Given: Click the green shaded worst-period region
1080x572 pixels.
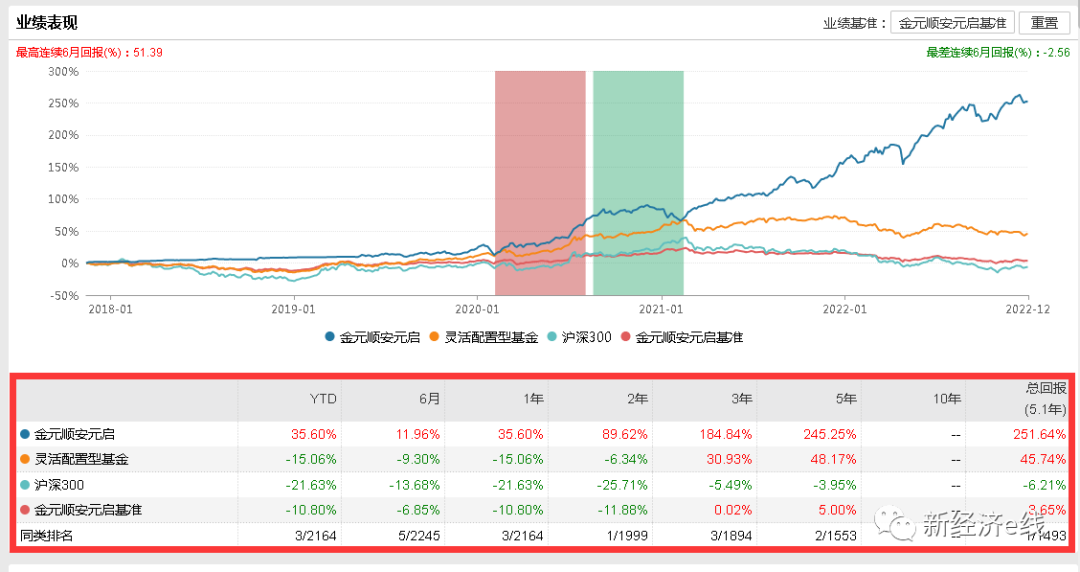Looking at the screenshot, I should click(638, 180).
